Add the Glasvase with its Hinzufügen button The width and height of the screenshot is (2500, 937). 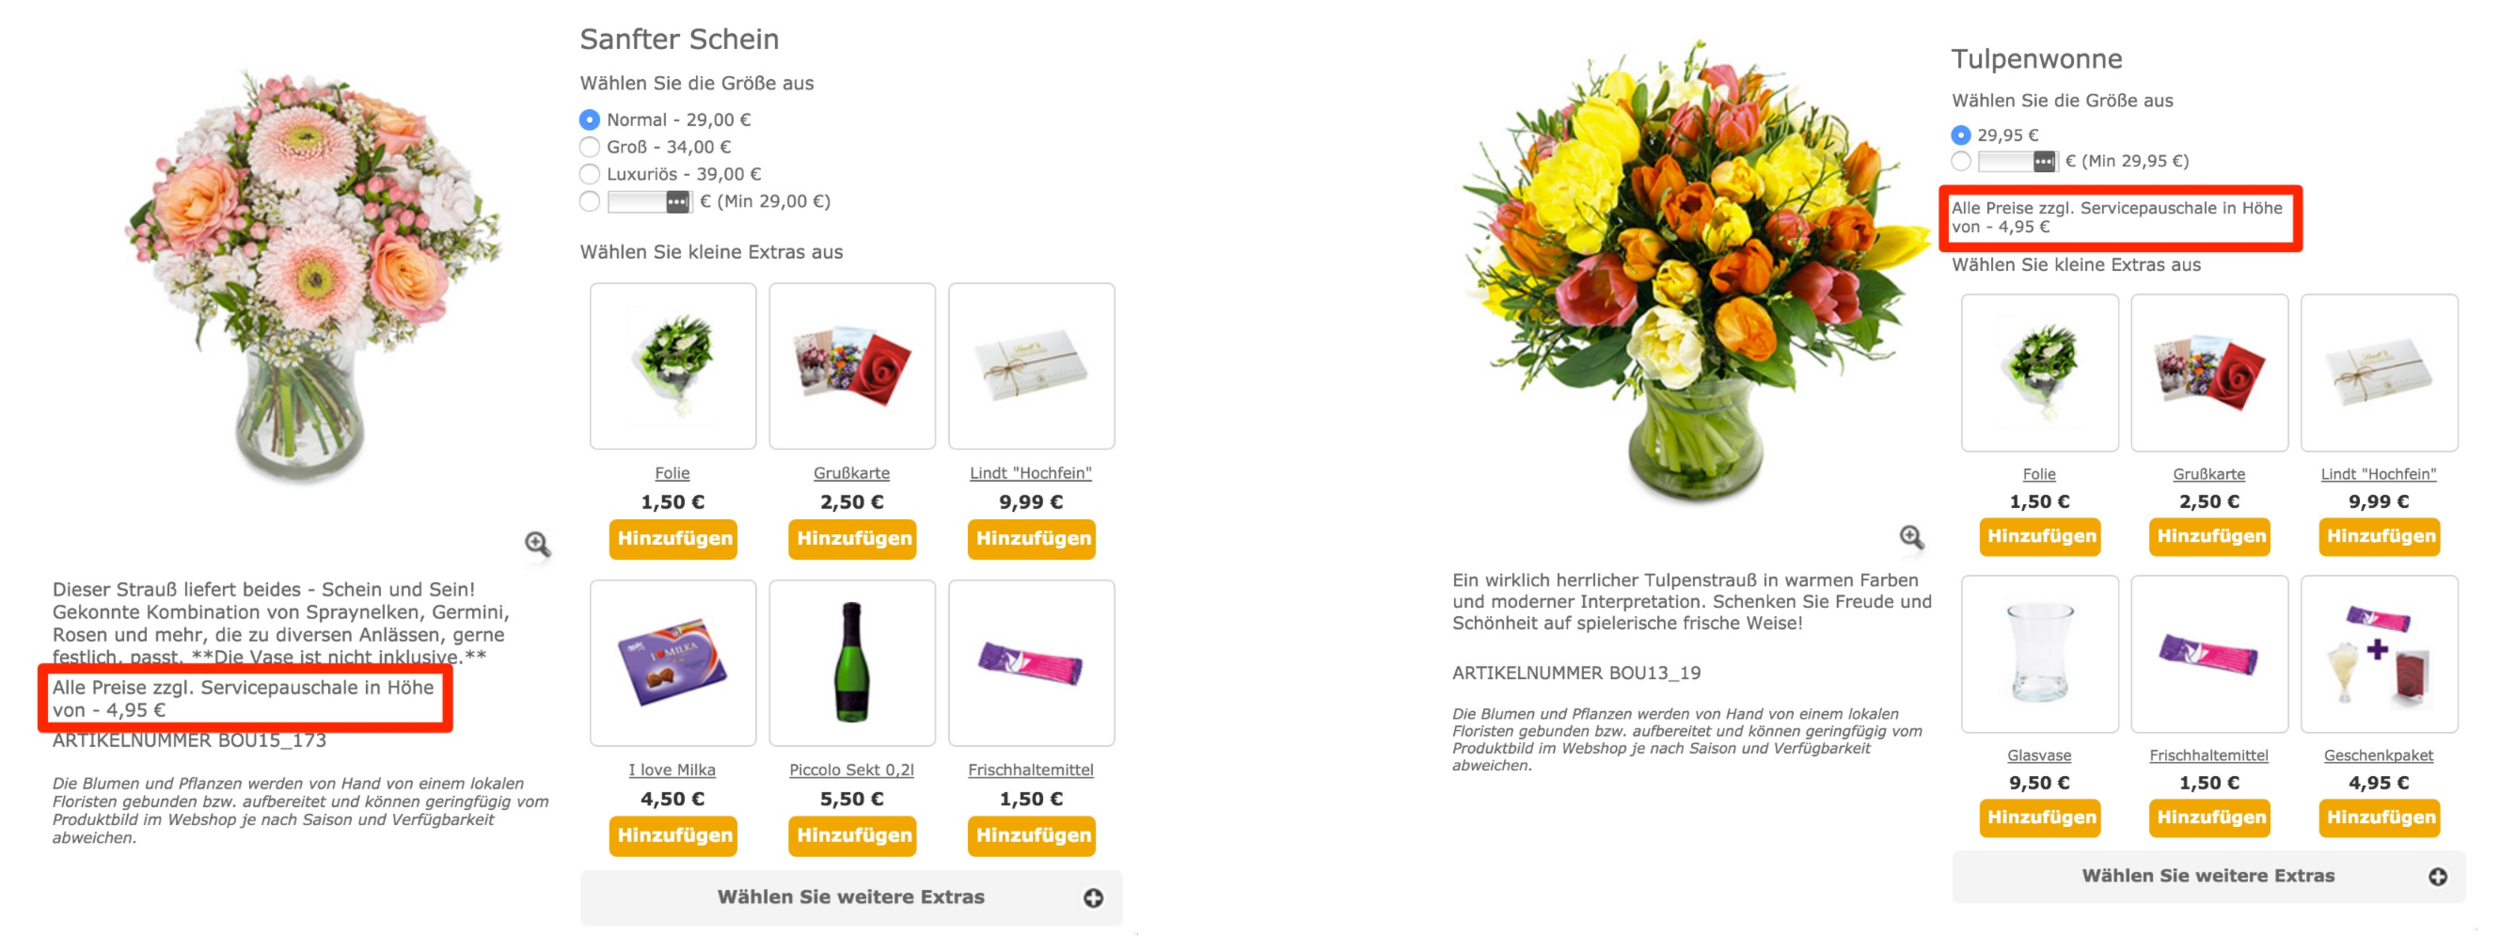pyautogui.click(x=2039, y=818)
